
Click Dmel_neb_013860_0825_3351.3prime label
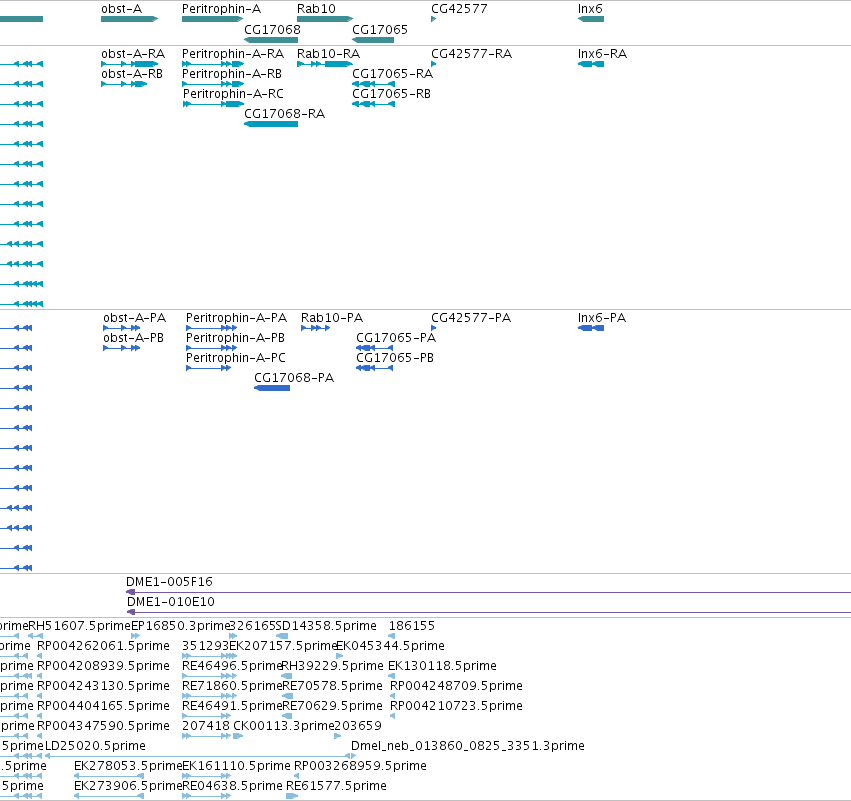click(468, 746)
